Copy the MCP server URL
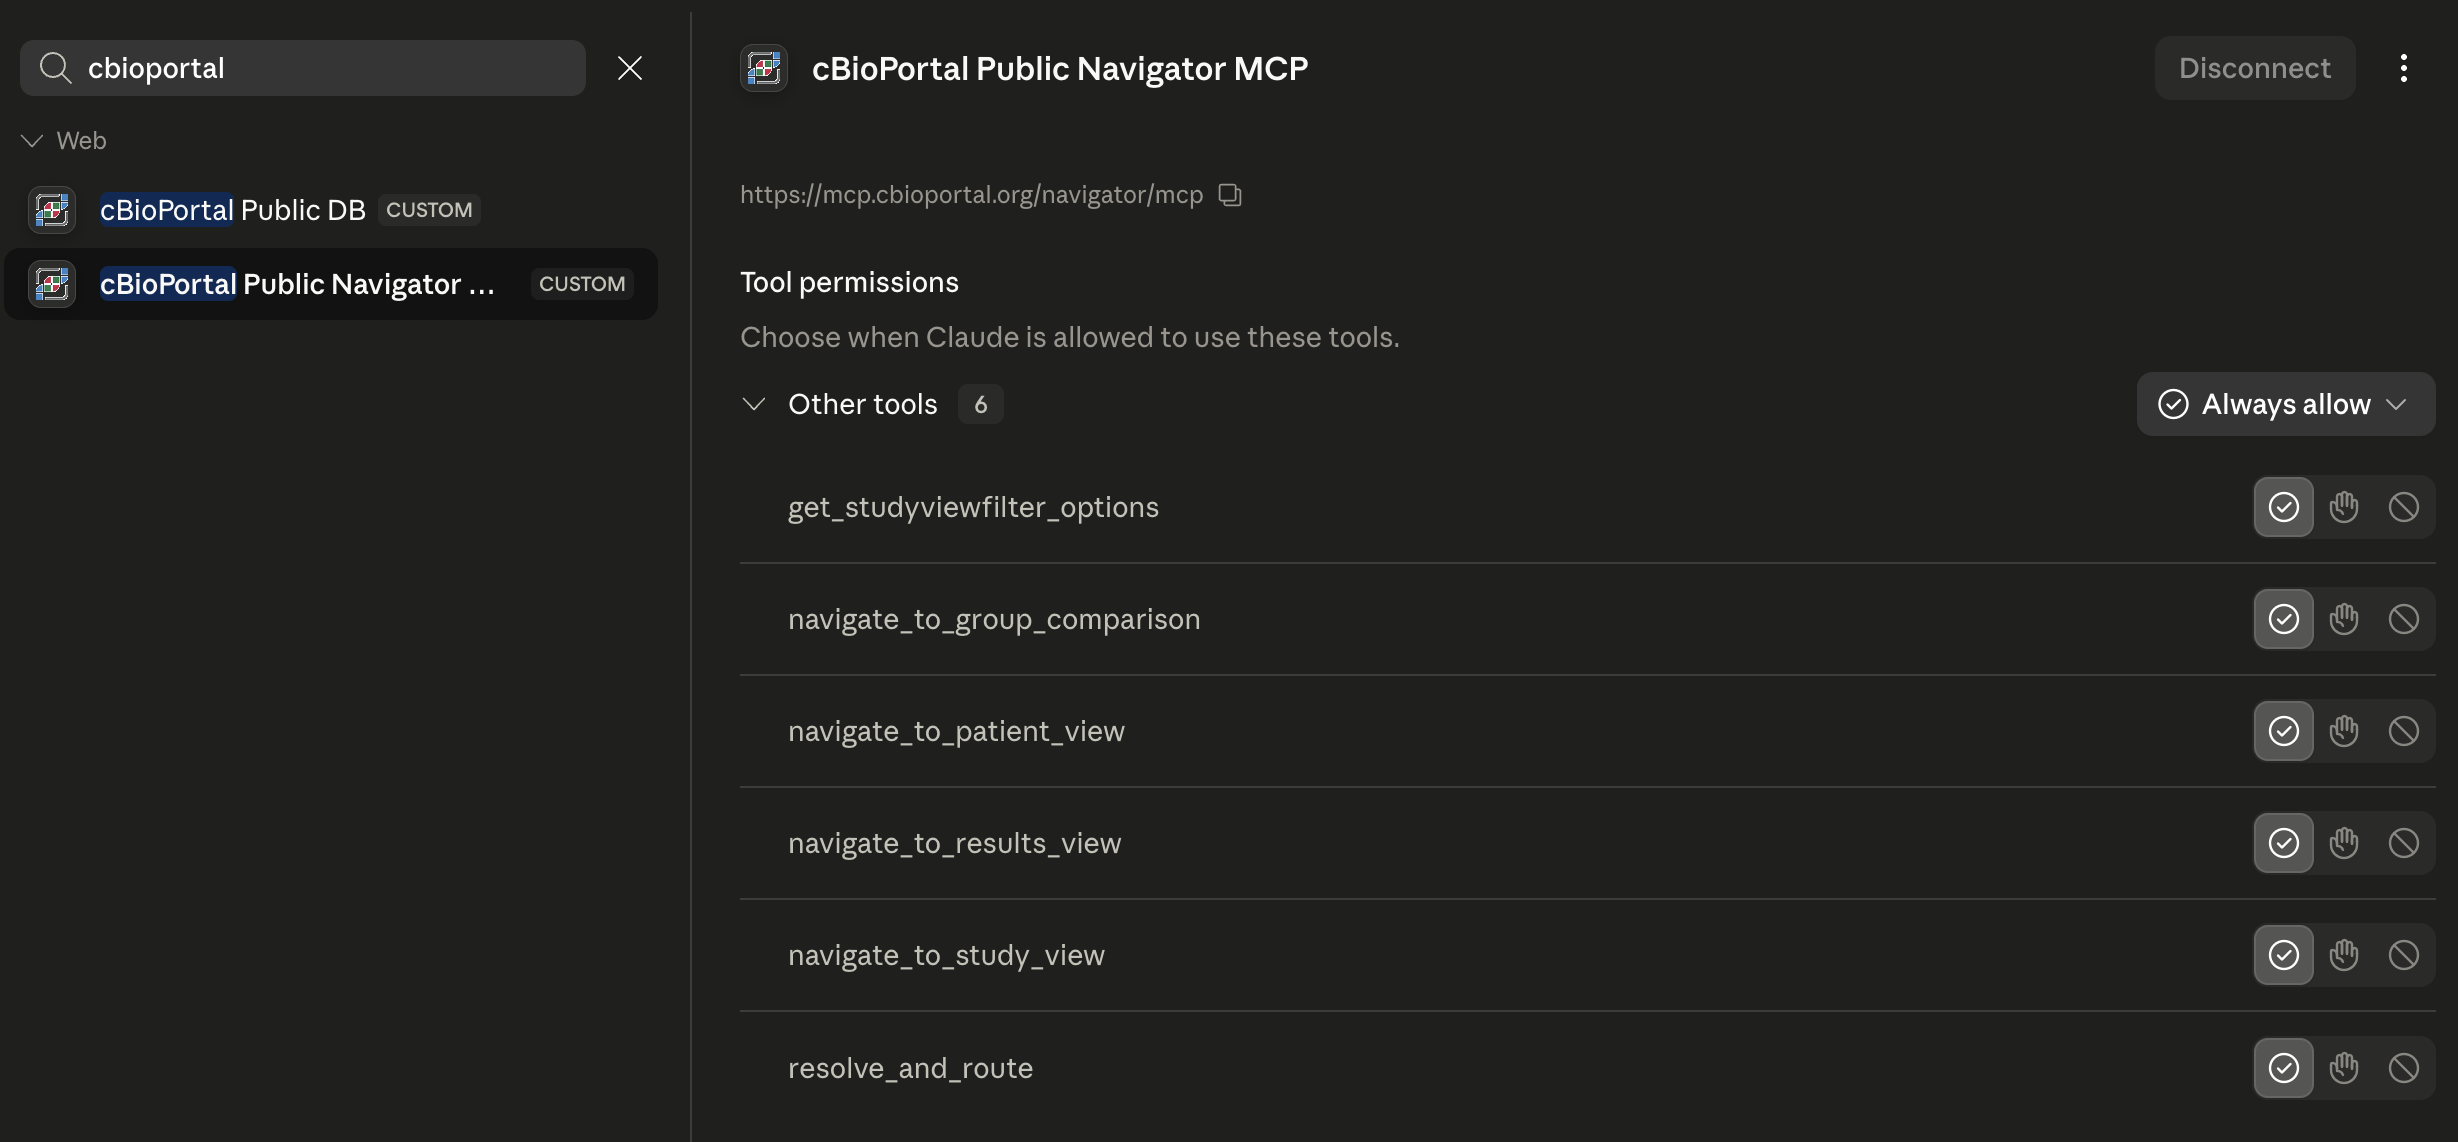This screenshot has height=1142, width=2458. point(1230,195)
